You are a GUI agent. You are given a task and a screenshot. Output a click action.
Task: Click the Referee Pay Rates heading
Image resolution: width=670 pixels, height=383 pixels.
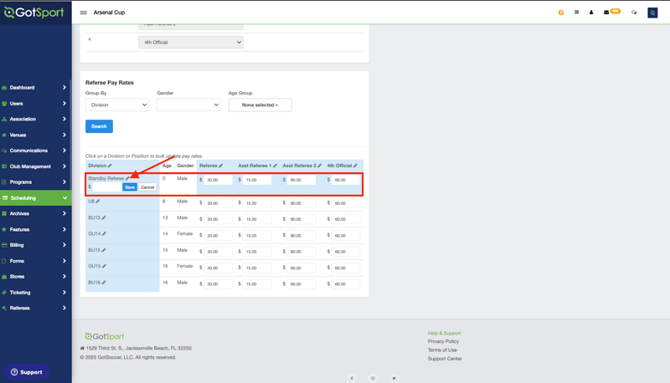click(109, 82)
